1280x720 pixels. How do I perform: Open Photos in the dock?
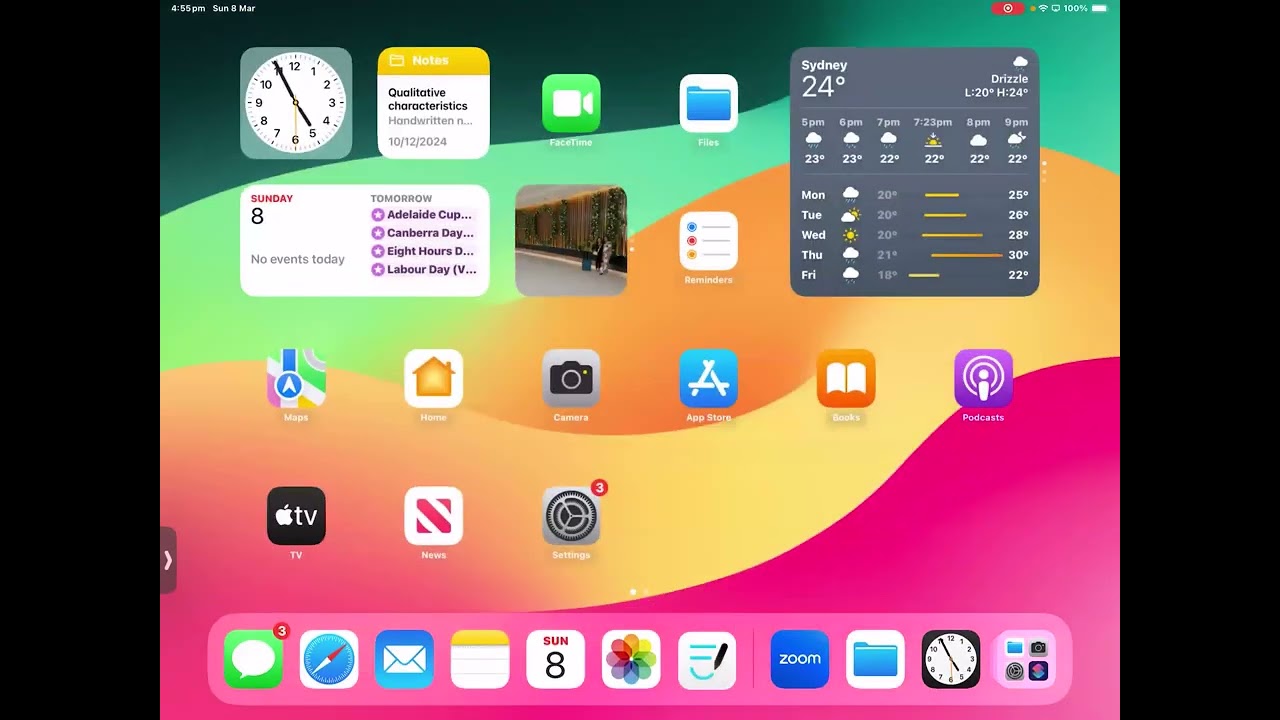[x=631, y=659]
